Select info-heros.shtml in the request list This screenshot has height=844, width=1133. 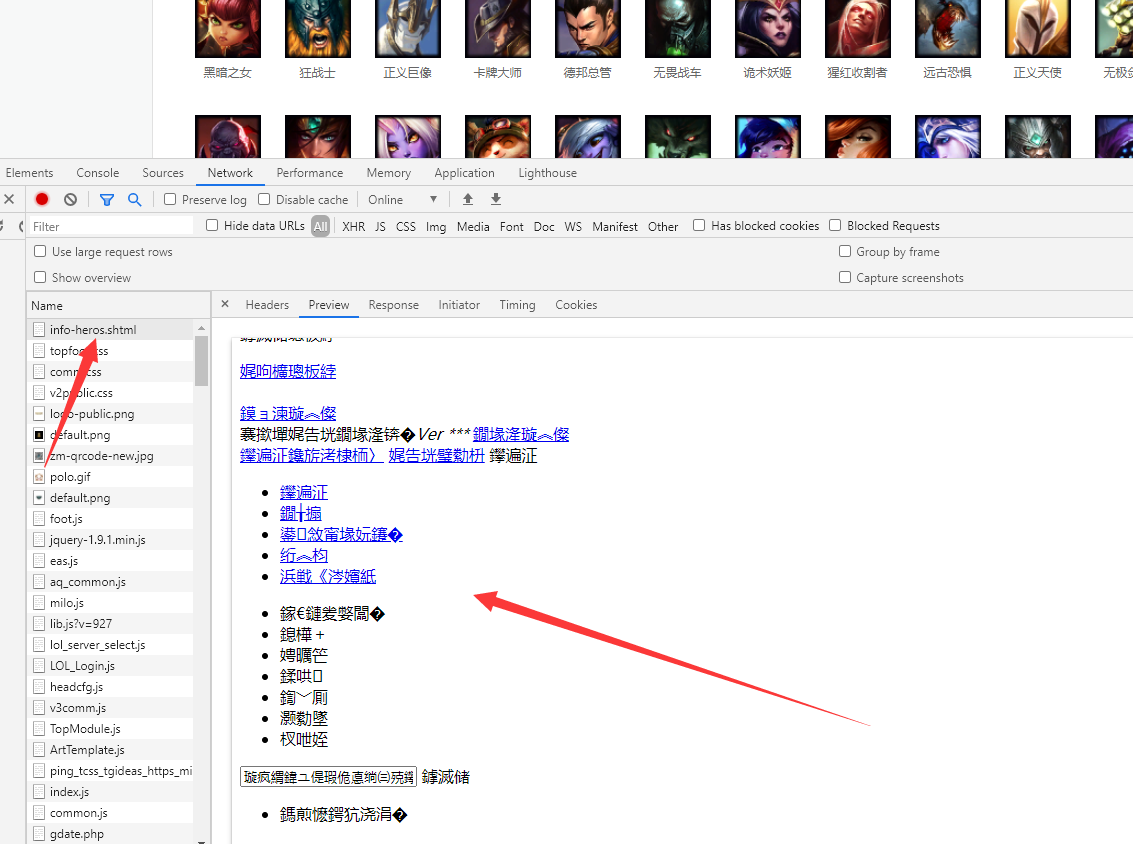92,328
